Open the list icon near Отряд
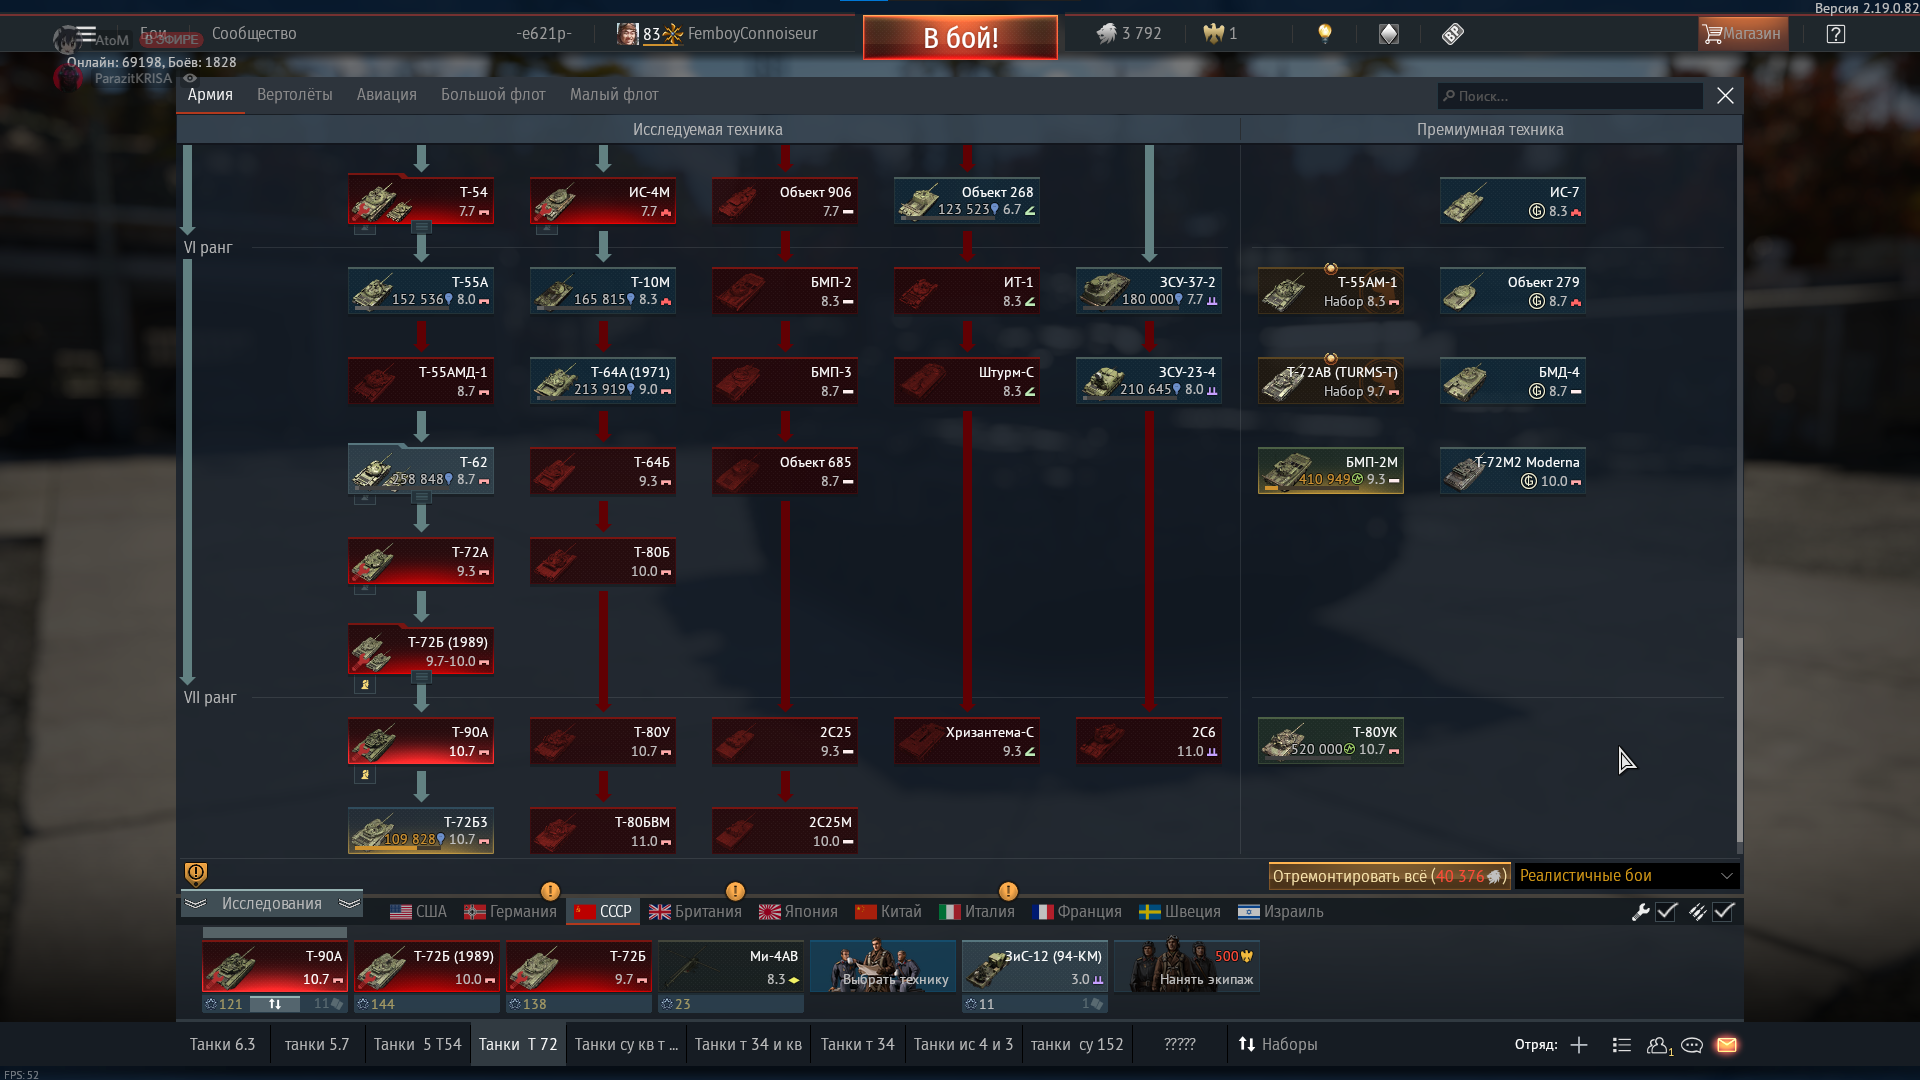This screenshot has width=1920, height=1080. (x=1622, y=1045)
